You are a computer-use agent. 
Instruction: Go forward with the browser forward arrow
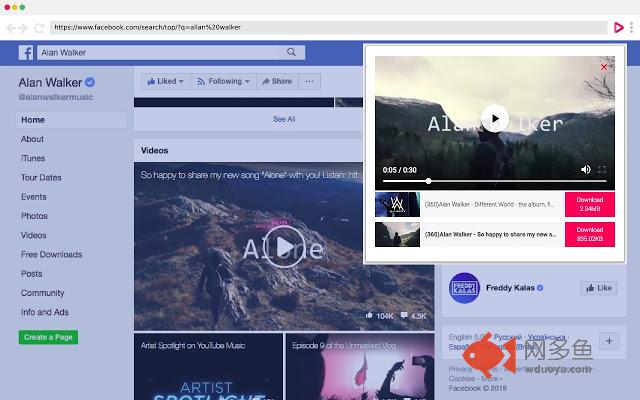pyautogui.click(x=22, y=28)
